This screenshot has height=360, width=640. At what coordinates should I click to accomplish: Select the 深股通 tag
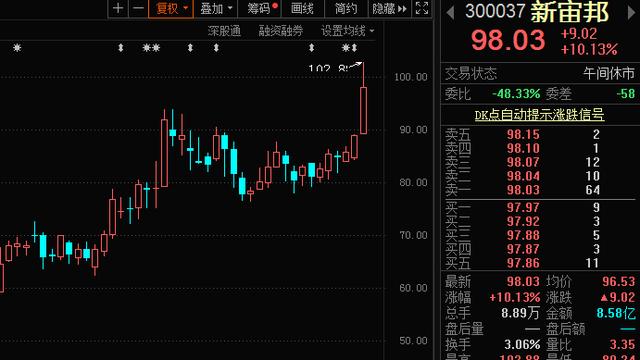click(x=224, y=31)
